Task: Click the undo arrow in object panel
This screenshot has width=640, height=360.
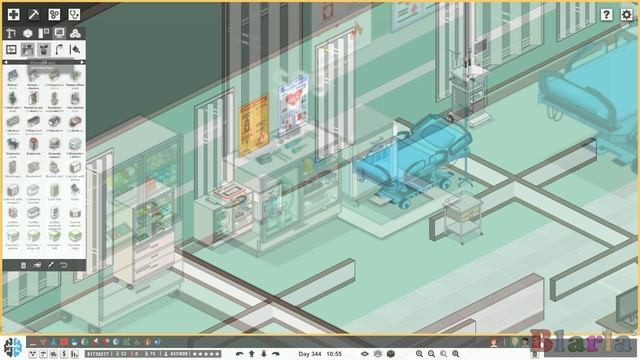Action: [64, 265]
